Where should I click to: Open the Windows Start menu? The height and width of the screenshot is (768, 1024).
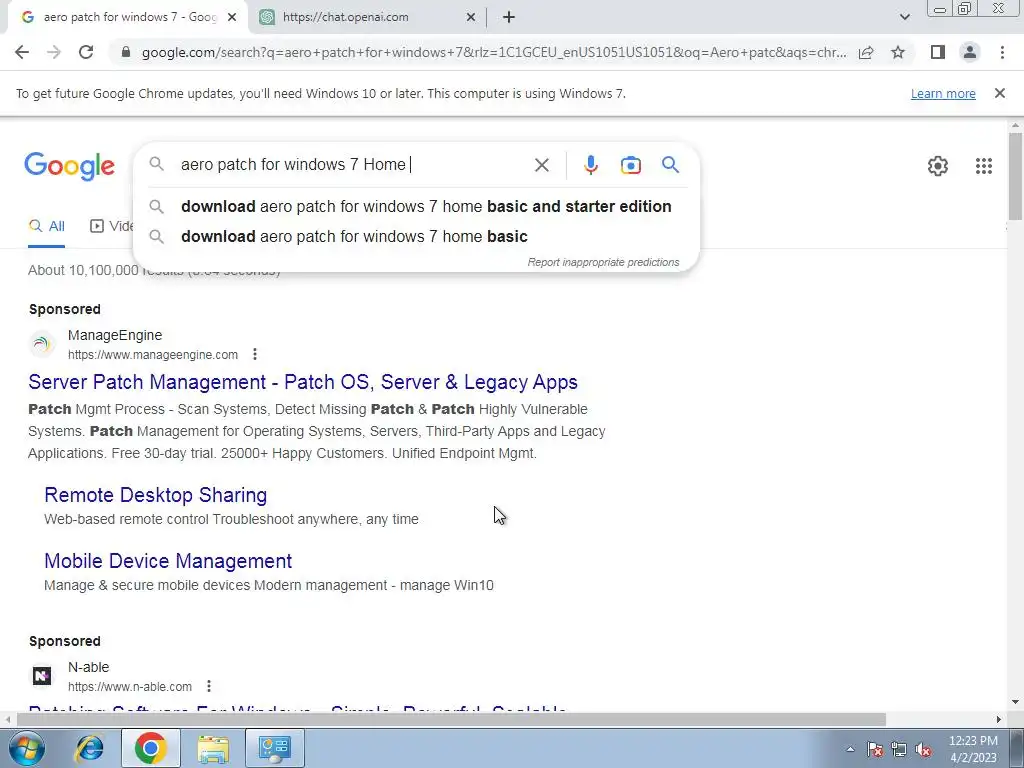click(26, 748)
